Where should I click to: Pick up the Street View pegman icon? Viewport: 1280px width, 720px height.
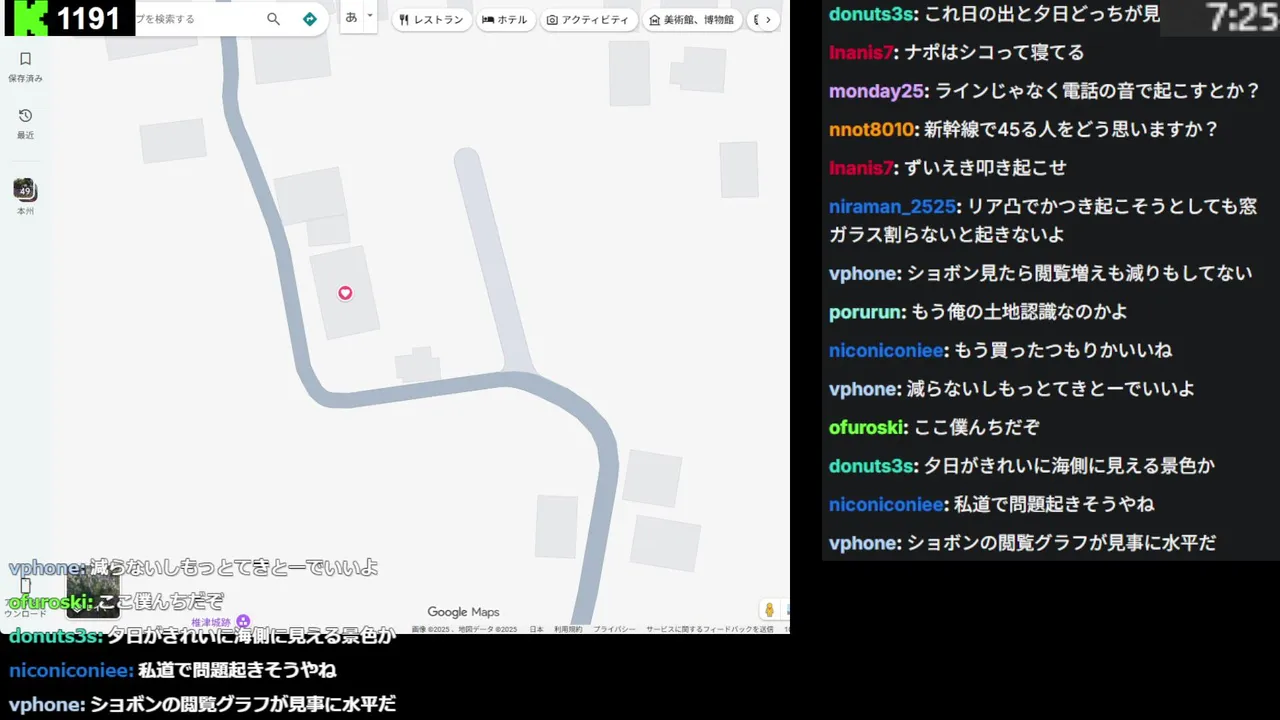[769, 610]
